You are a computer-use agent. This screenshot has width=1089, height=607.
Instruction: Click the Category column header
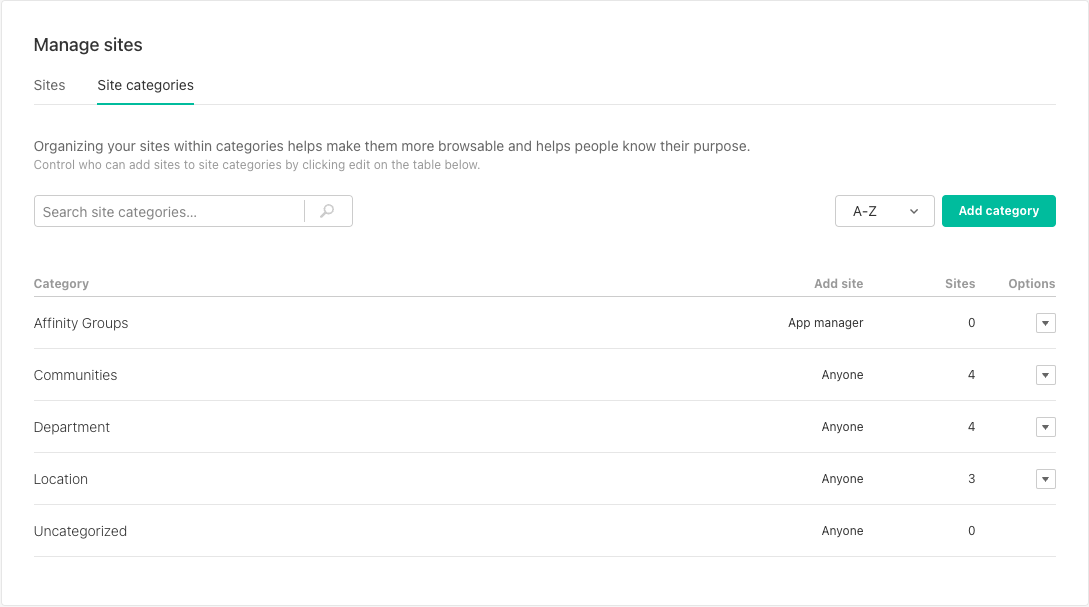61,284
